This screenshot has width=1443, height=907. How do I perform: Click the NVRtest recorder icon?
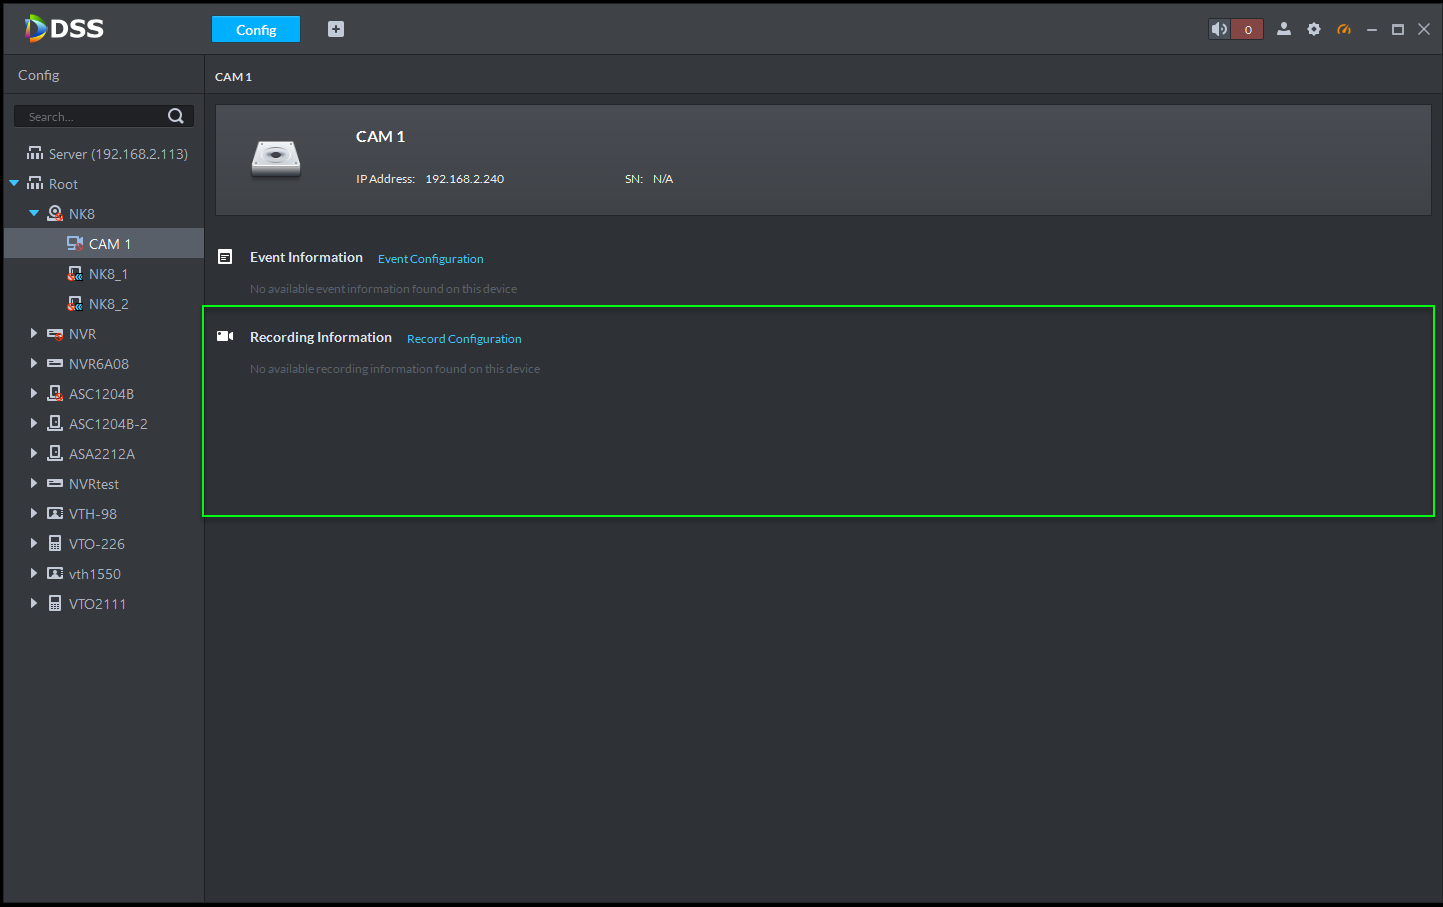click(x=55, y=483)
